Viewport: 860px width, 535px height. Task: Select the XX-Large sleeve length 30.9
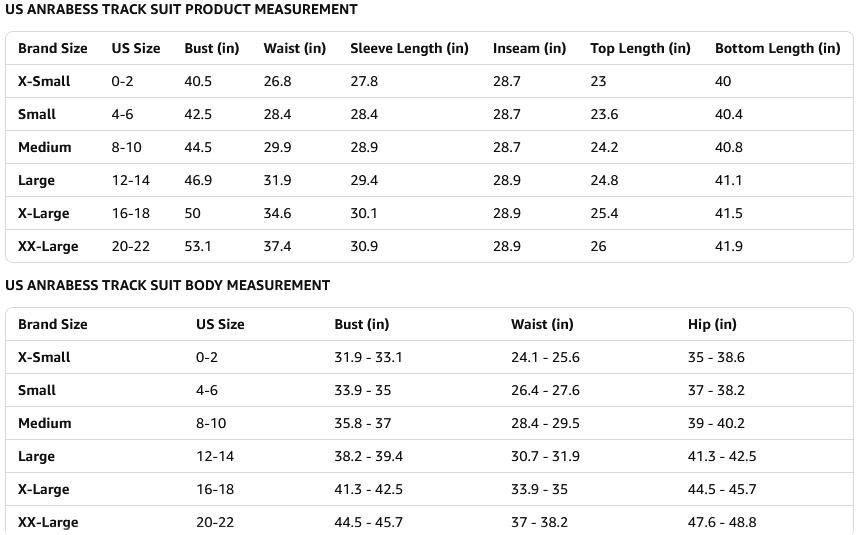(364, 247)
